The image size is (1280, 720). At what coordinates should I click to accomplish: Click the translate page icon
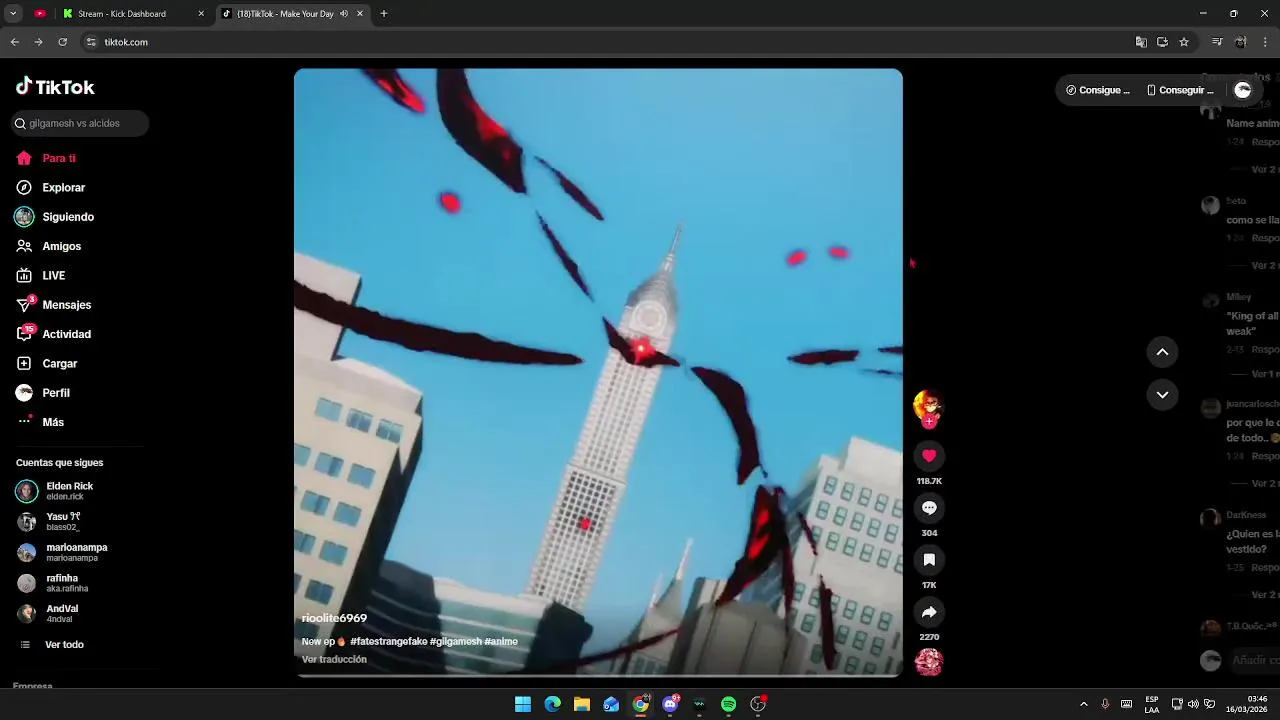tap(1141, 42)
